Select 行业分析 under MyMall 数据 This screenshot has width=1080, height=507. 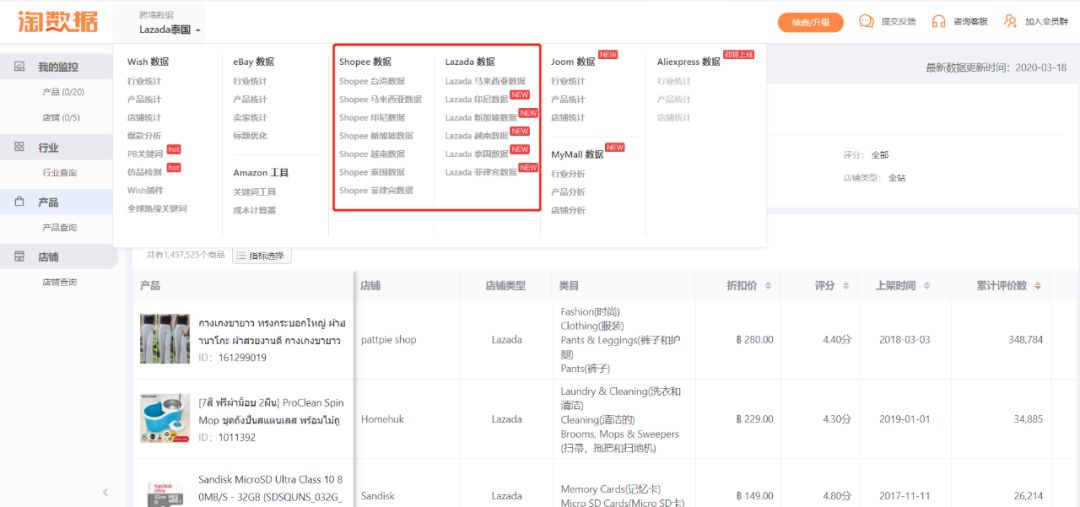[x=568, y=174]
